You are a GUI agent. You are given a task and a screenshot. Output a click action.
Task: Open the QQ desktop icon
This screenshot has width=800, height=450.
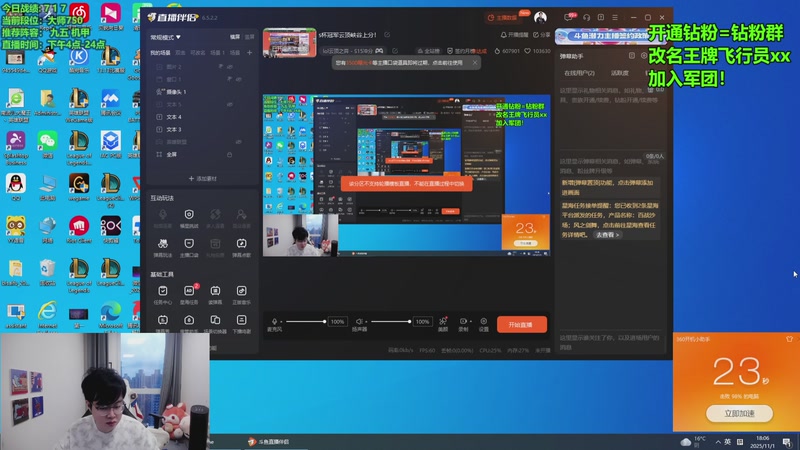click(x=16, y=187)
